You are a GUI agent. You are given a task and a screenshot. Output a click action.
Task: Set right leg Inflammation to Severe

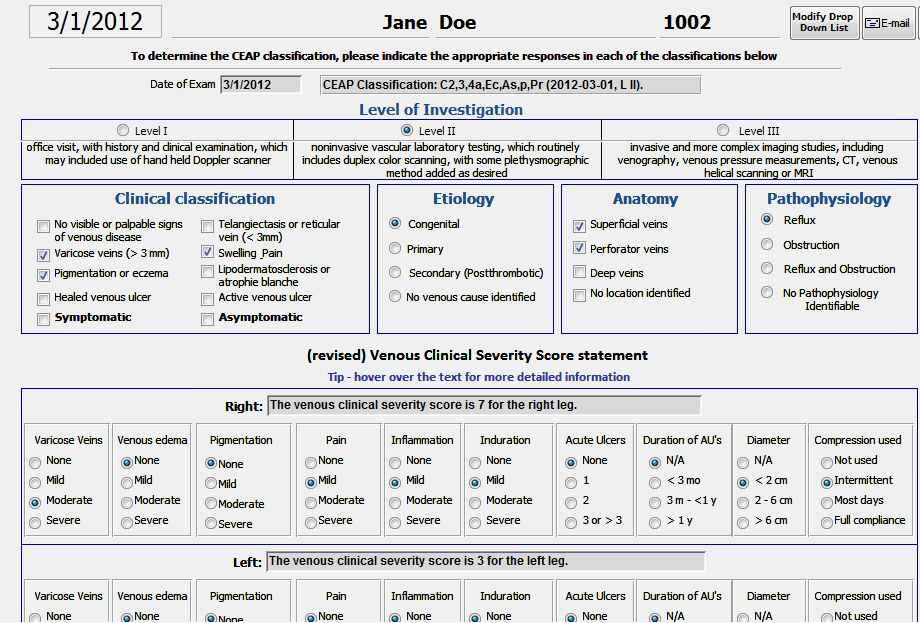click(x=395, y=523)
